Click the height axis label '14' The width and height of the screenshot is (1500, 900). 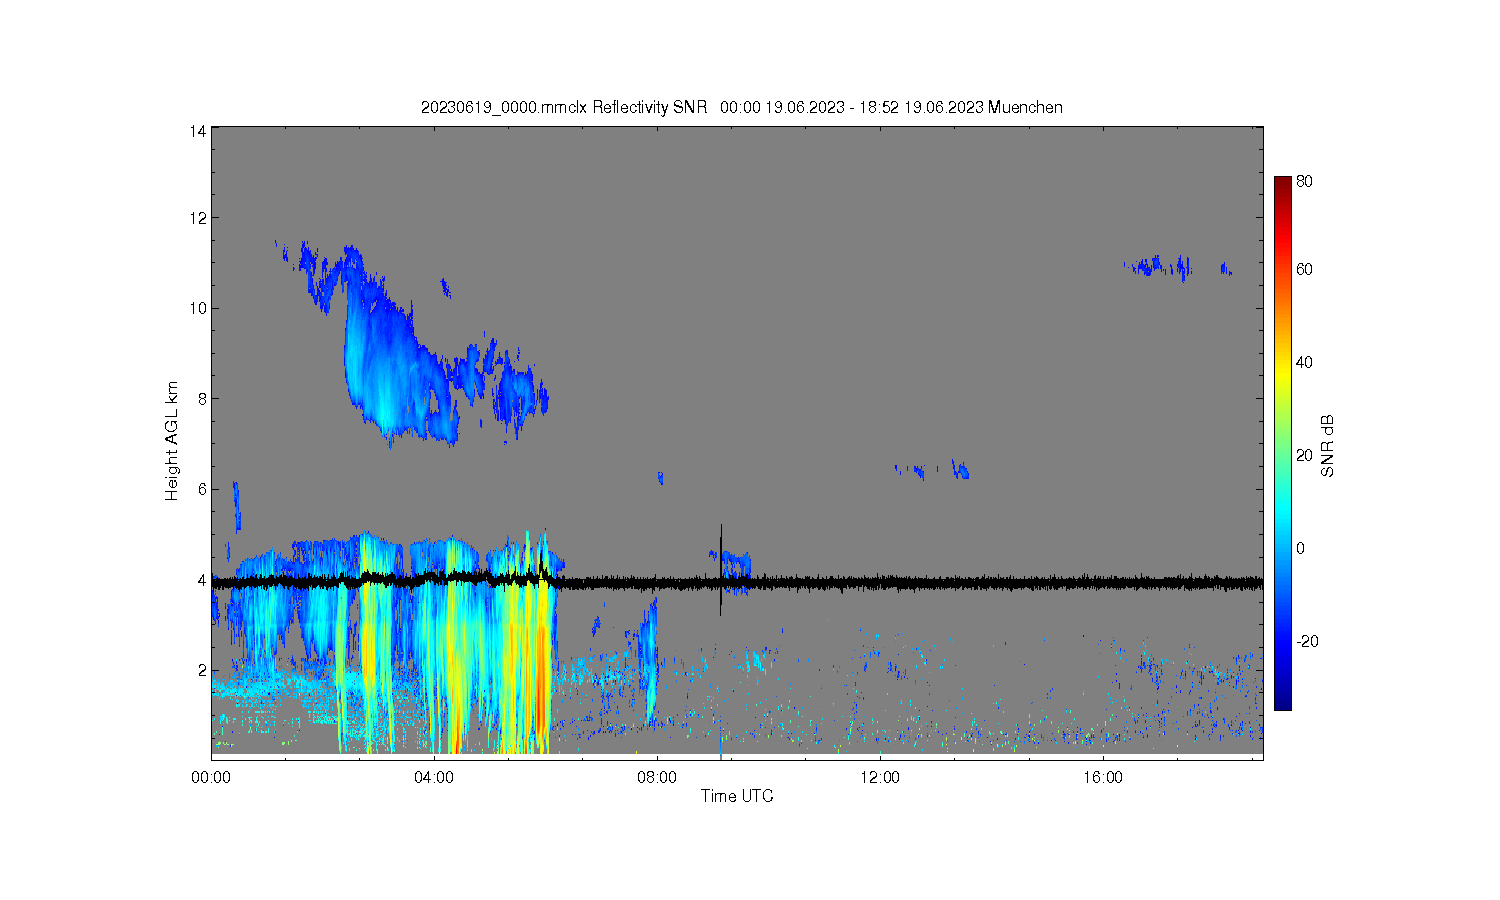[198, 131]
